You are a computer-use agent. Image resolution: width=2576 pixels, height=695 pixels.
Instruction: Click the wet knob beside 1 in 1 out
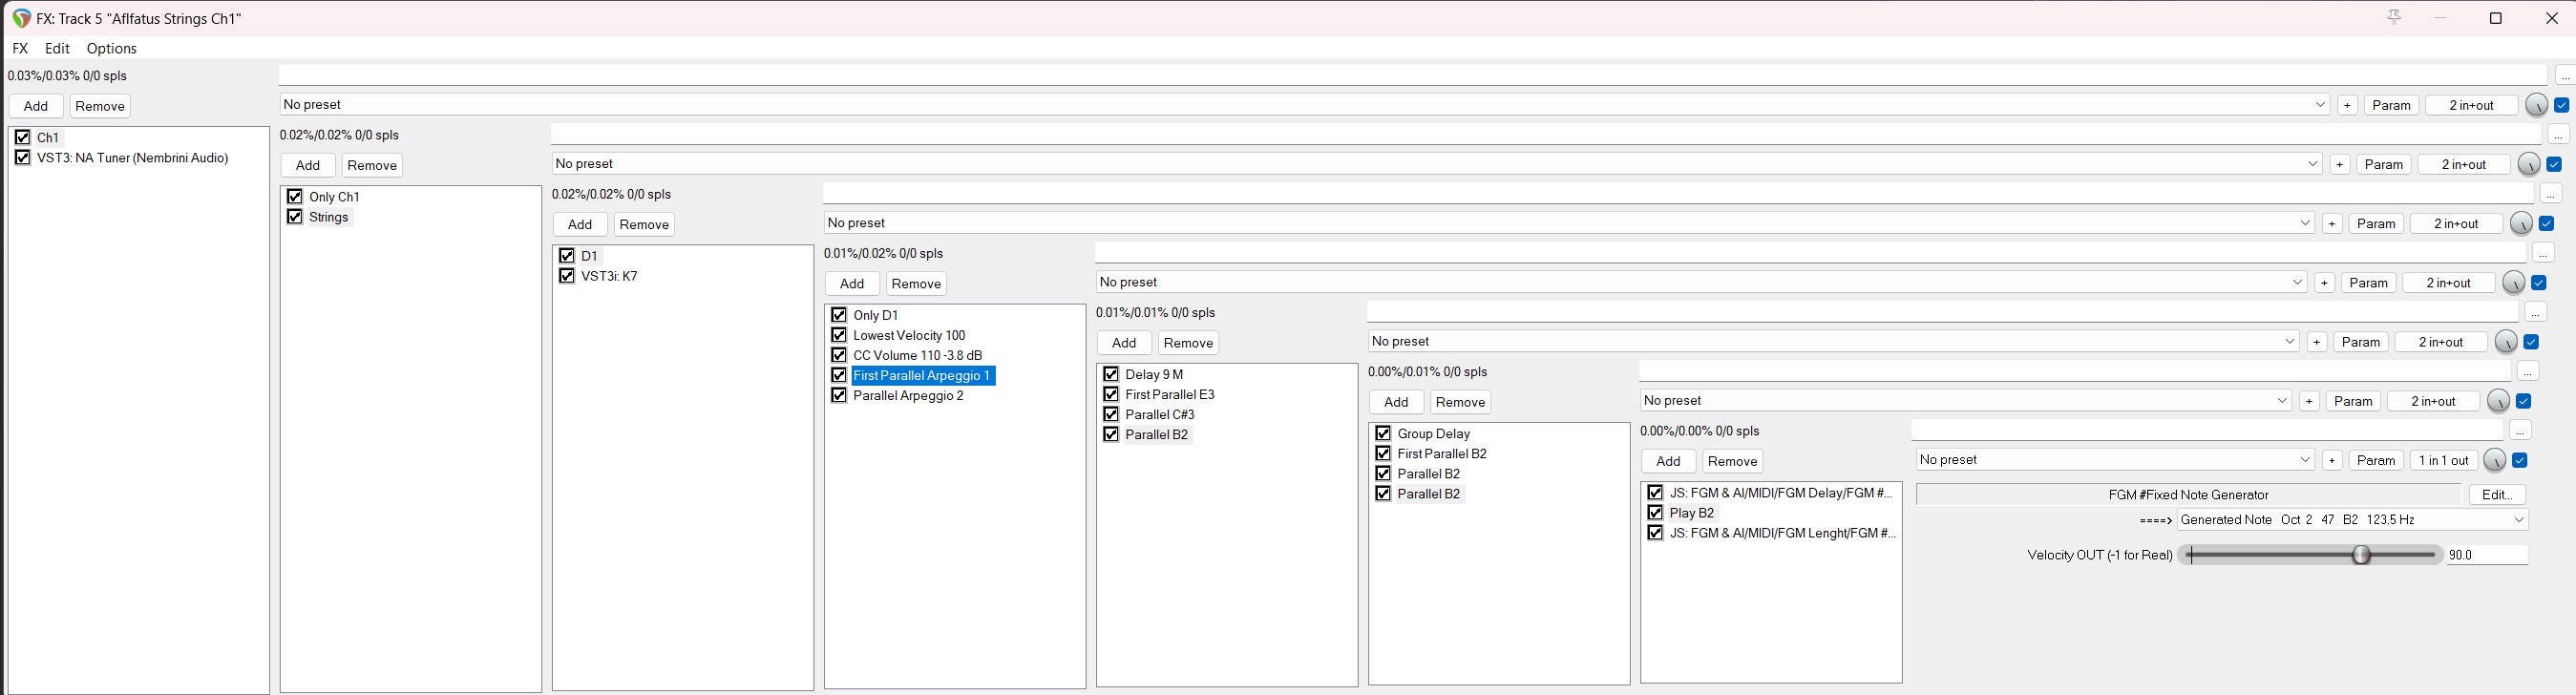2495,460
